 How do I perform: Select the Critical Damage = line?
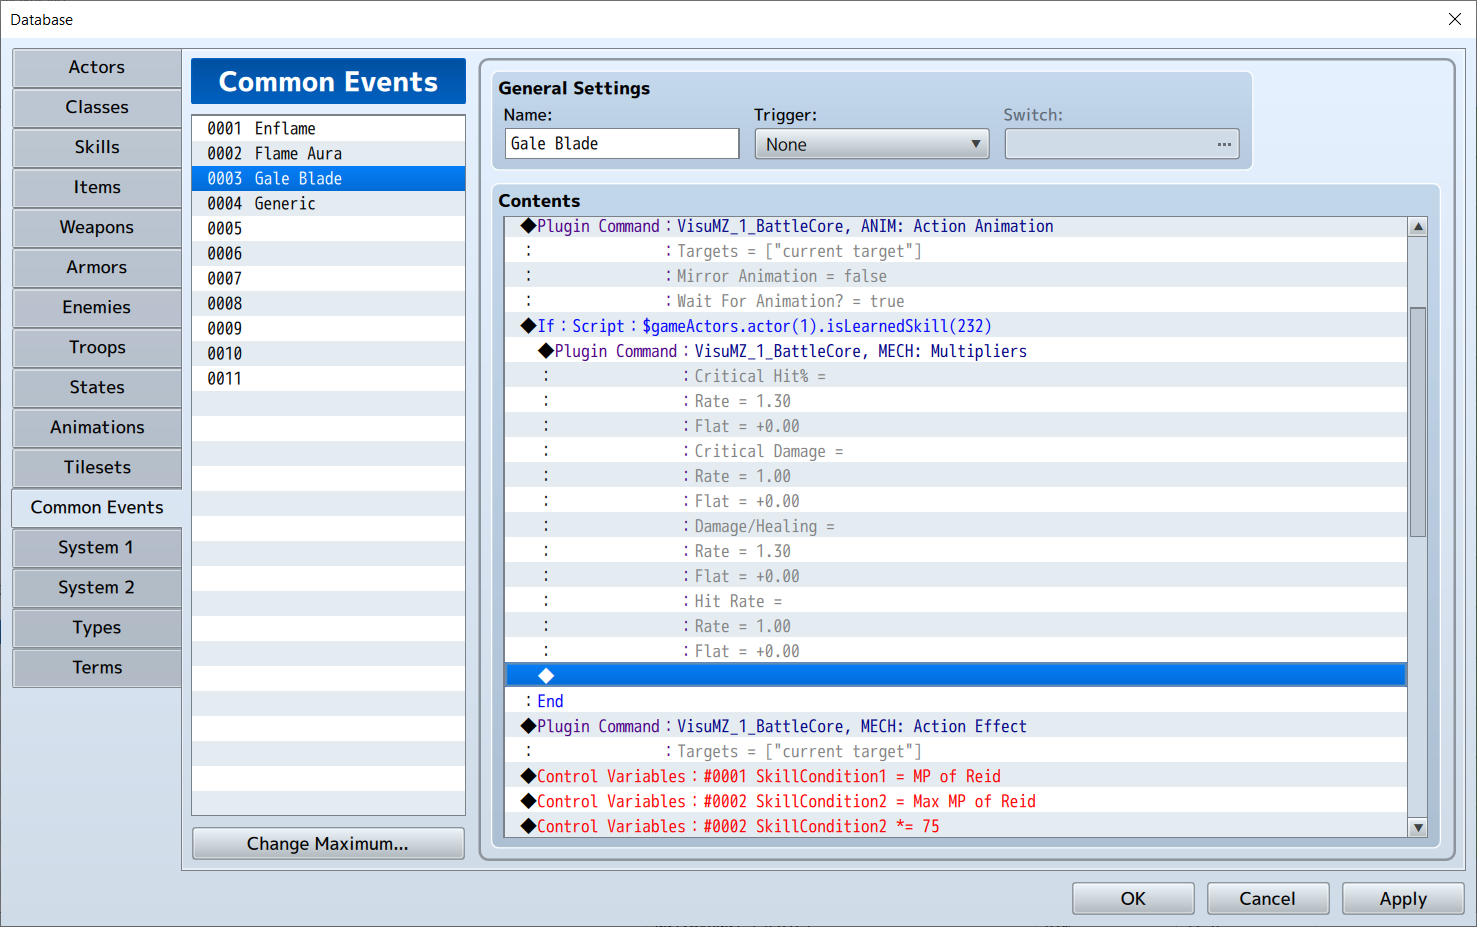pos(955,451)
